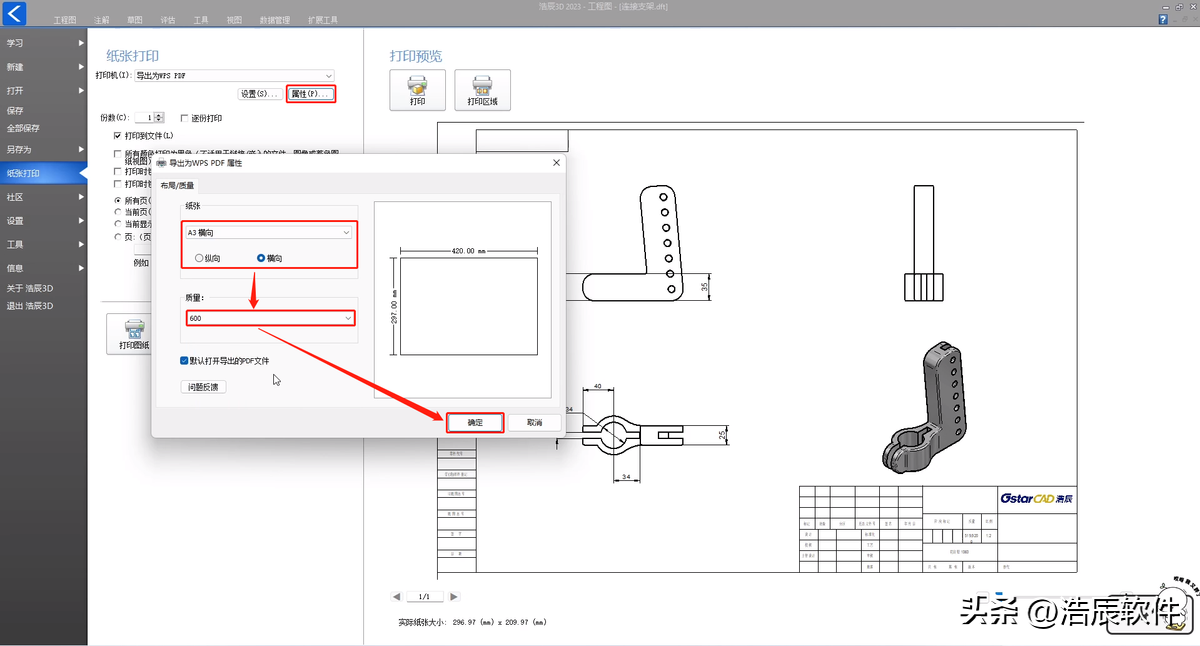Open 关于 浩辰3D from the sidebar
The width and height of the screenshot is (1200, 646).
[29, 288]
